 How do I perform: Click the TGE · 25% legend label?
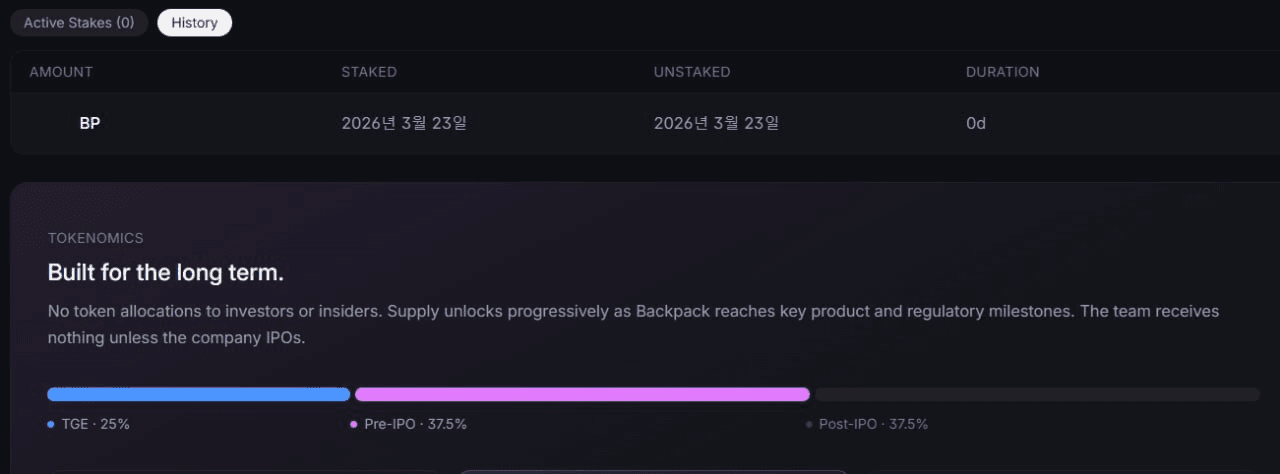pos(96,424)
